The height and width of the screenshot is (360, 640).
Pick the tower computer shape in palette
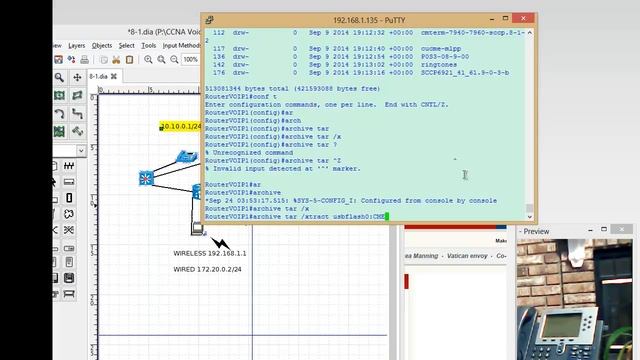(69, 262)
